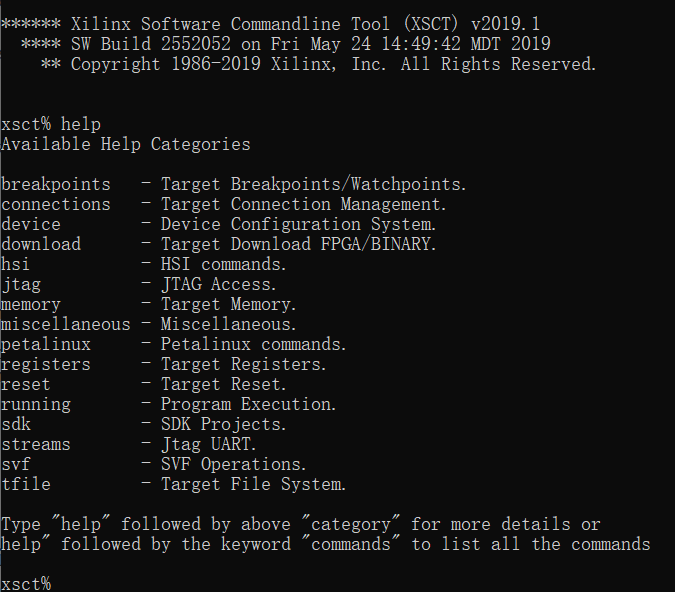Click the 'xsct% help' command line

click(51, 124)
